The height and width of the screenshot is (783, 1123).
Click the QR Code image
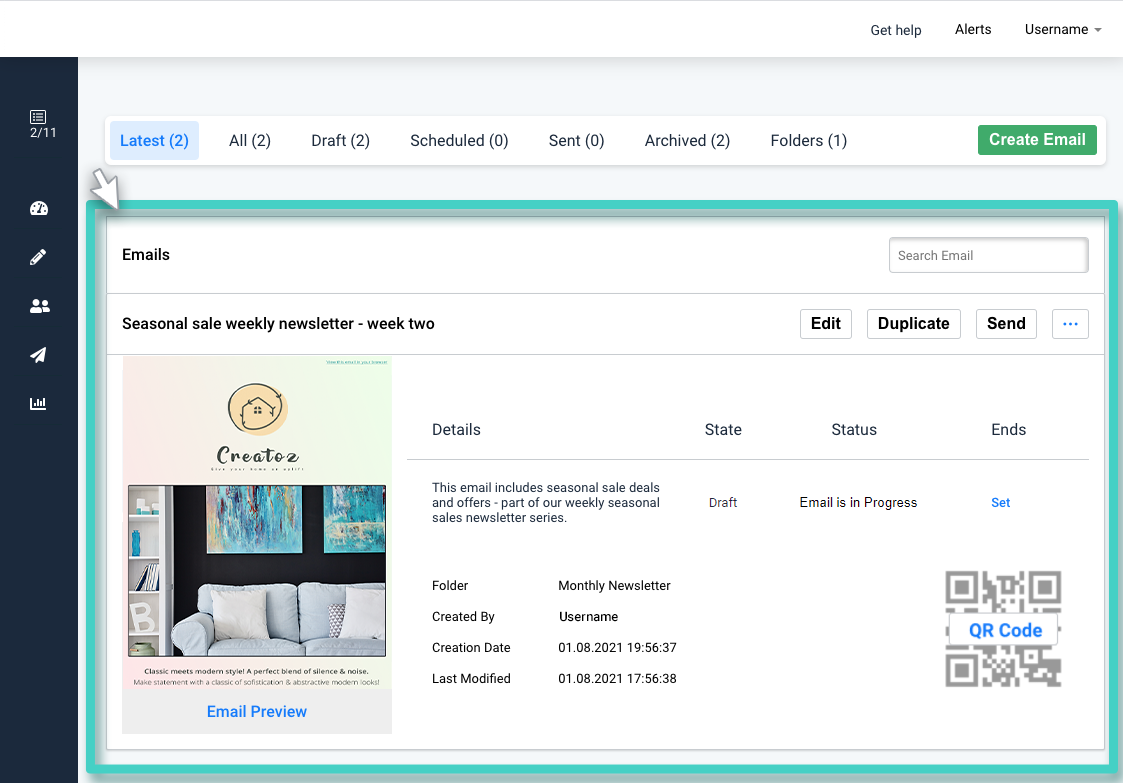click(1003, 629)
